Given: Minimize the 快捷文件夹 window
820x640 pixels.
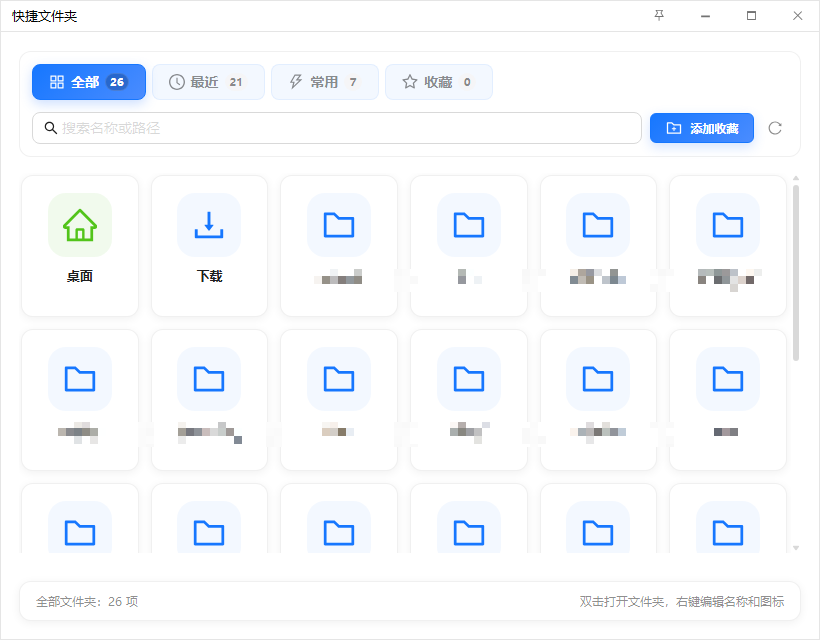Looking at the screenshot, I should click(x=705, y=16).
